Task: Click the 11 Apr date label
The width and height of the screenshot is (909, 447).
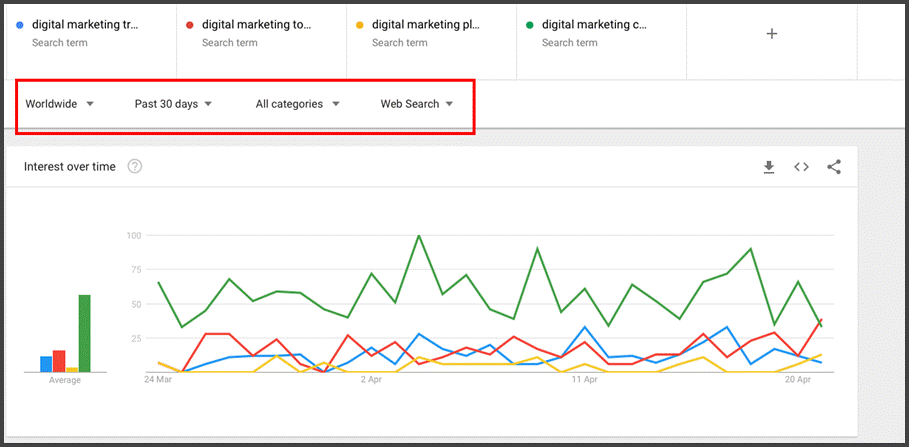Action: coord(585,381)
